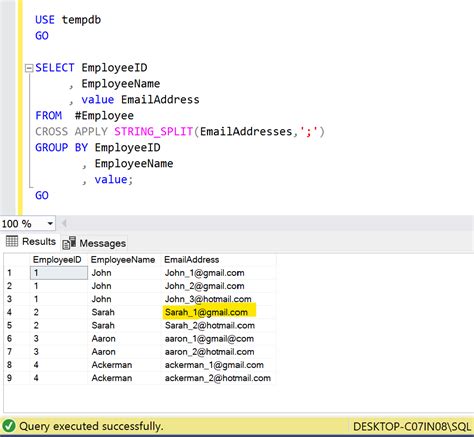
Task: Select the EmployeeName column header
Action: tap(124, 260)
